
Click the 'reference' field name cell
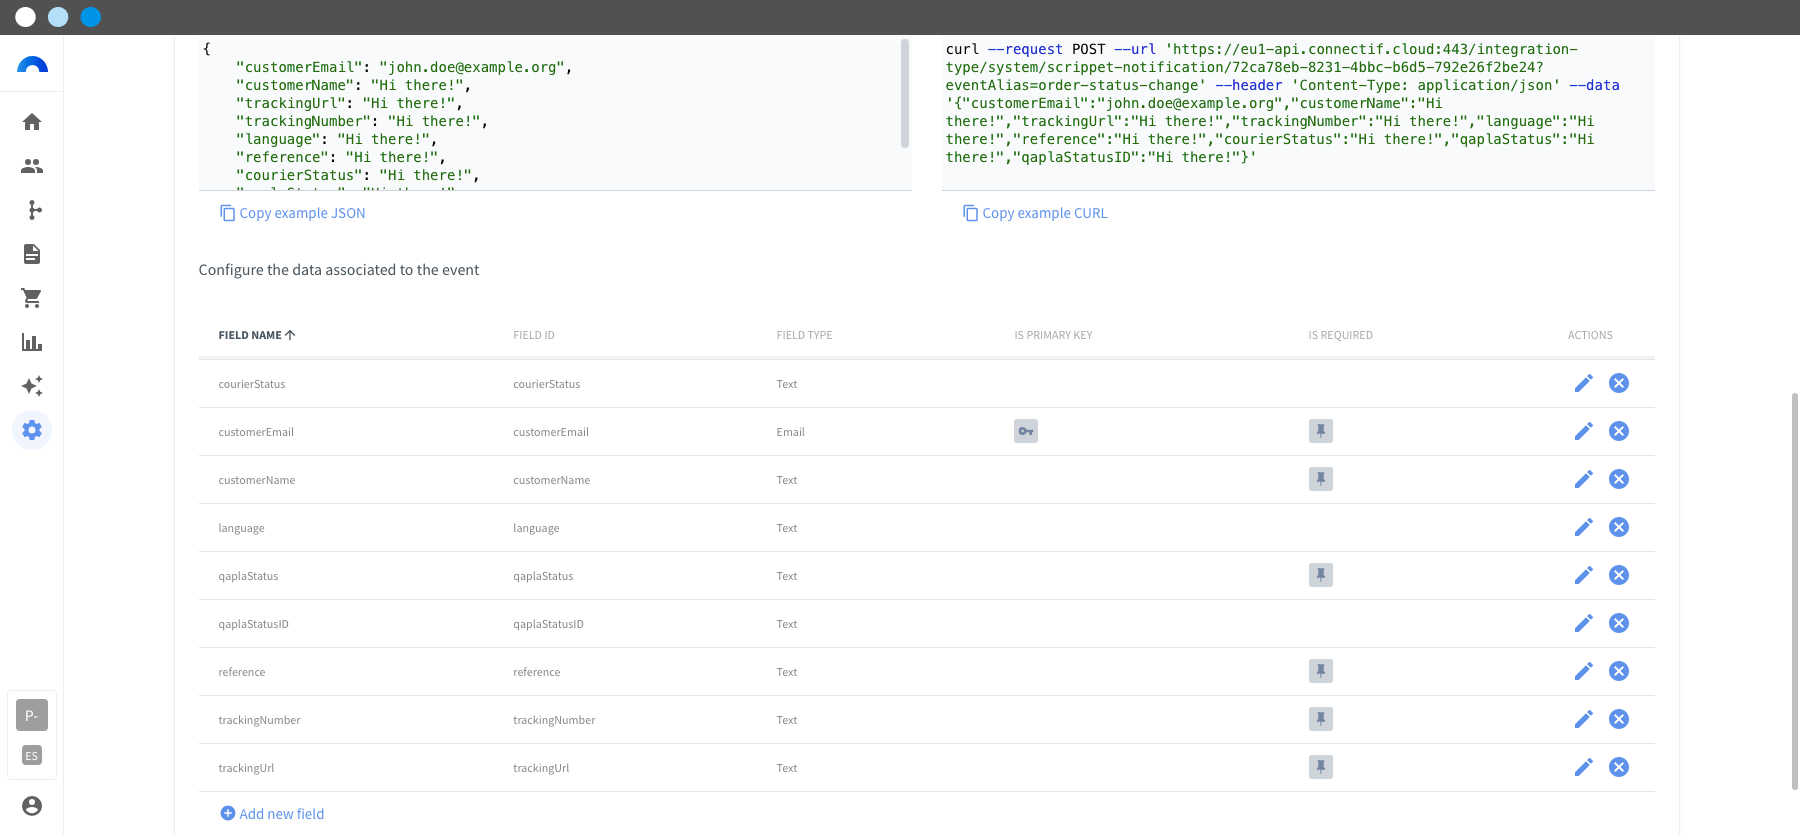click(242, 672)
